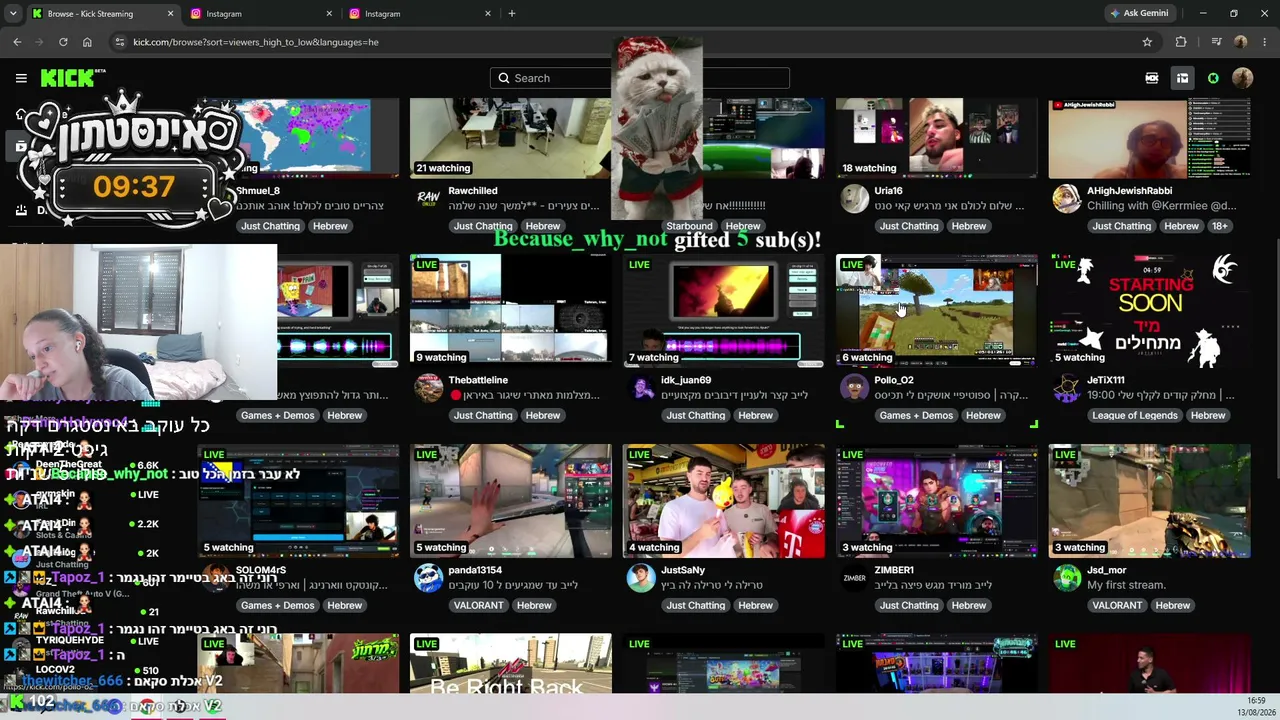
Task: Open Jsd_mor live stream thumbnail
Action: coord(1150,501)
